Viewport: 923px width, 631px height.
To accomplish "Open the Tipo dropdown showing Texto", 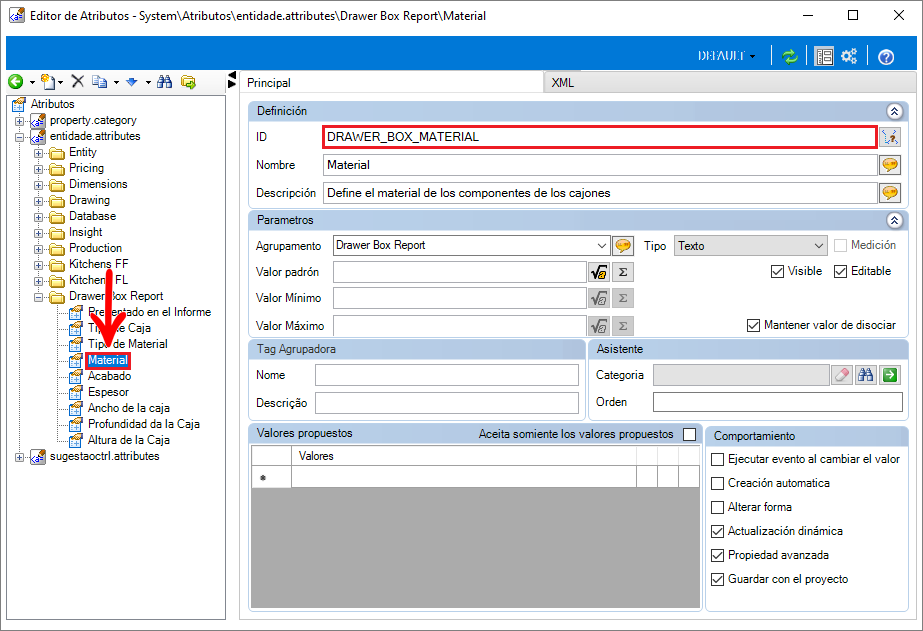I will click(x=819, y=245).
